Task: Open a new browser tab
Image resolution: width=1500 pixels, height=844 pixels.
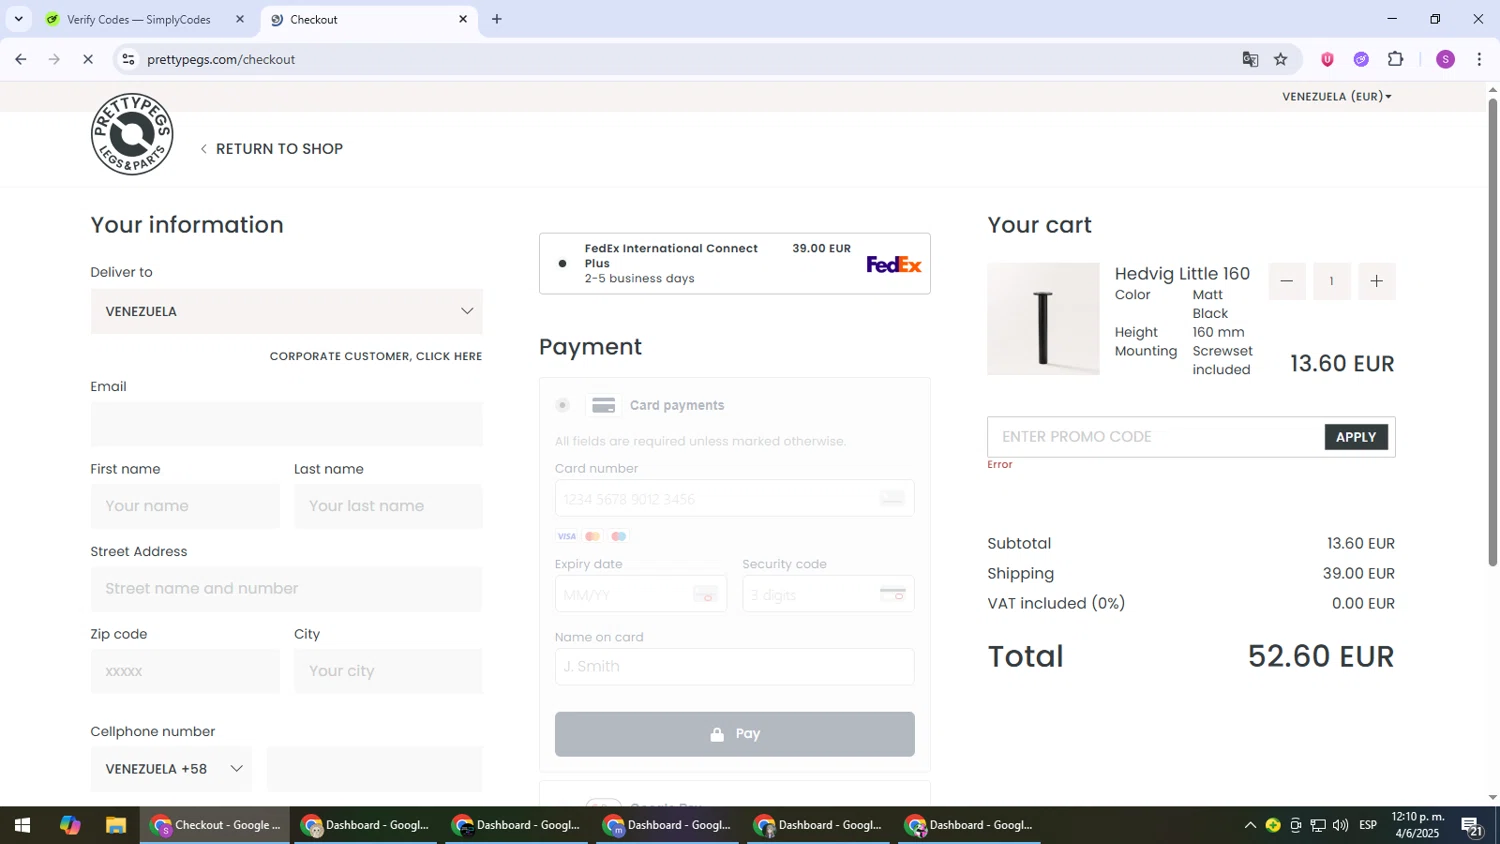Action: 496,19
